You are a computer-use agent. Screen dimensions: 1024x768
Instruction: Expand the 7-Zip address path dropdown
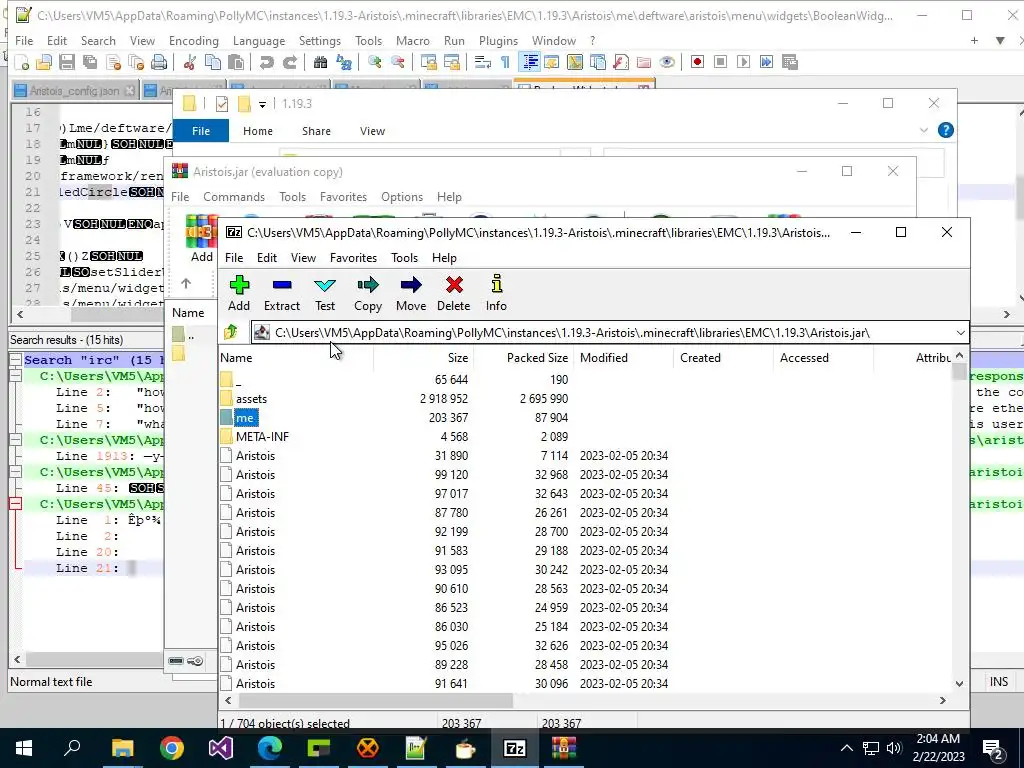click(x=960, y=333)
